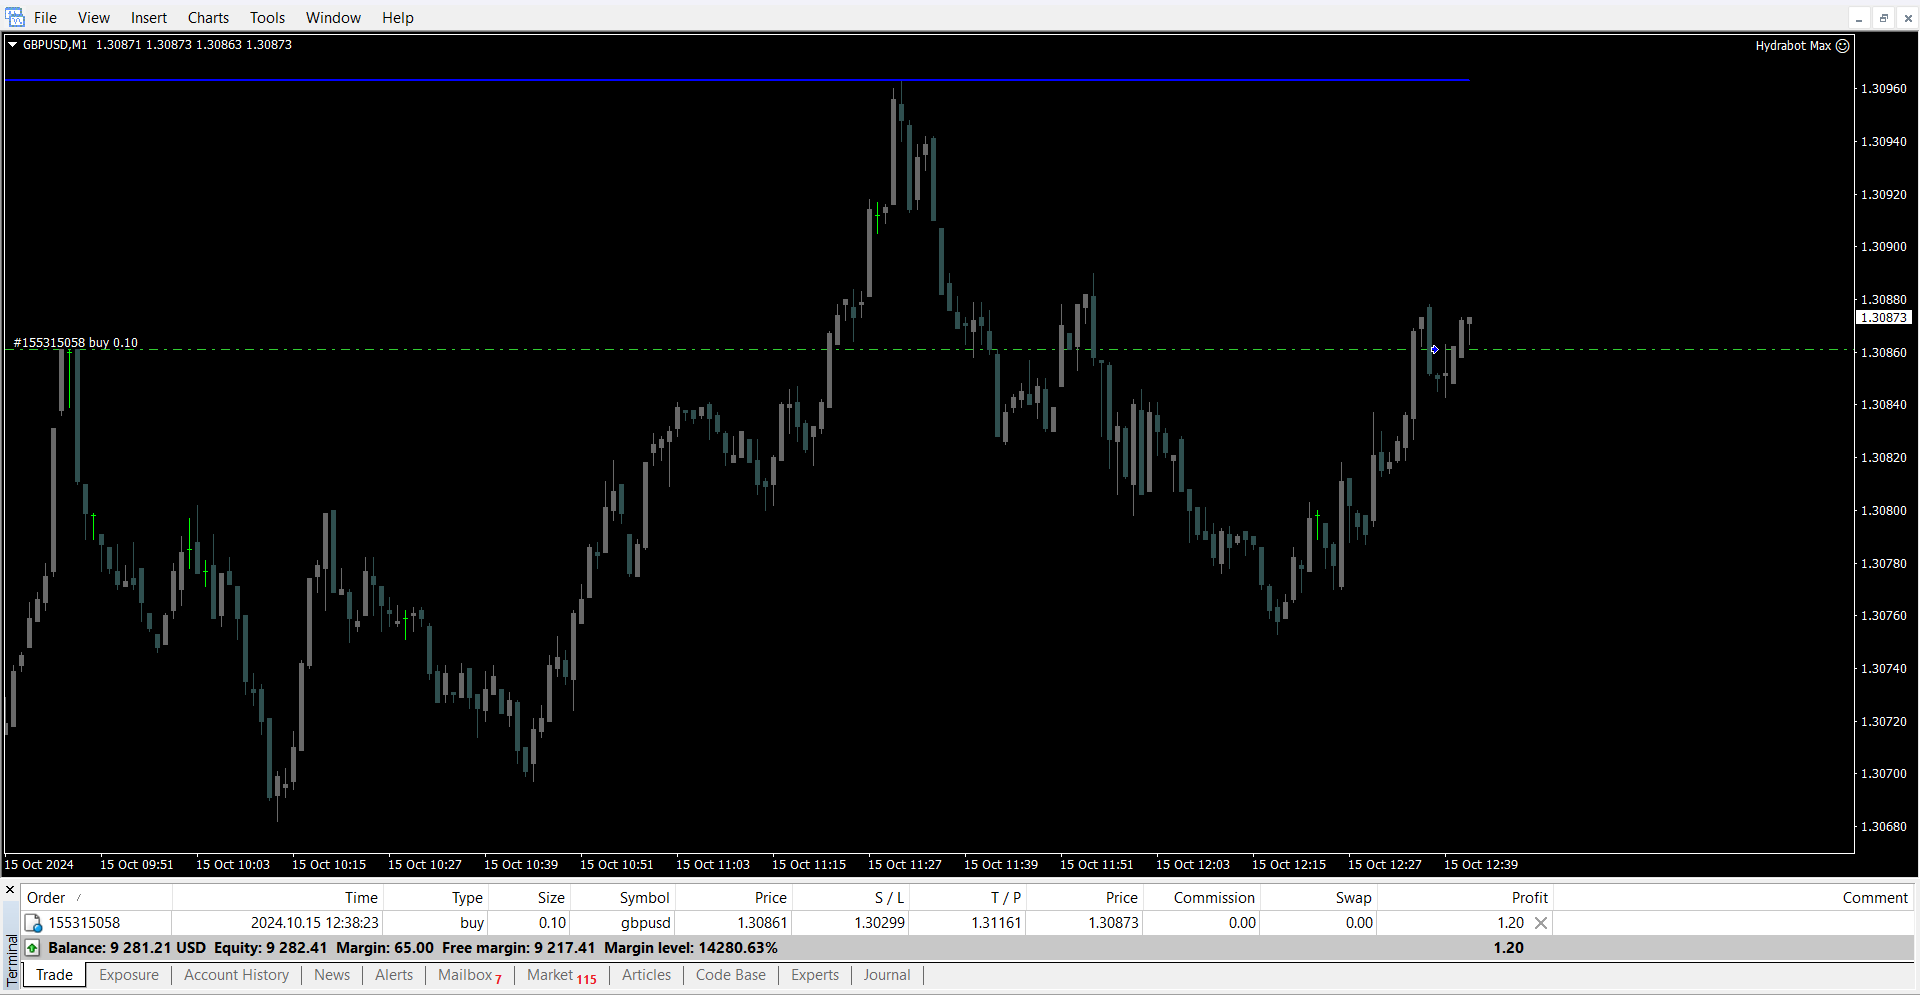Viewport: 1920px width, 996px height.
Task: Close order 155315058 with the X icon
Action: click(x=1541, y=923)
